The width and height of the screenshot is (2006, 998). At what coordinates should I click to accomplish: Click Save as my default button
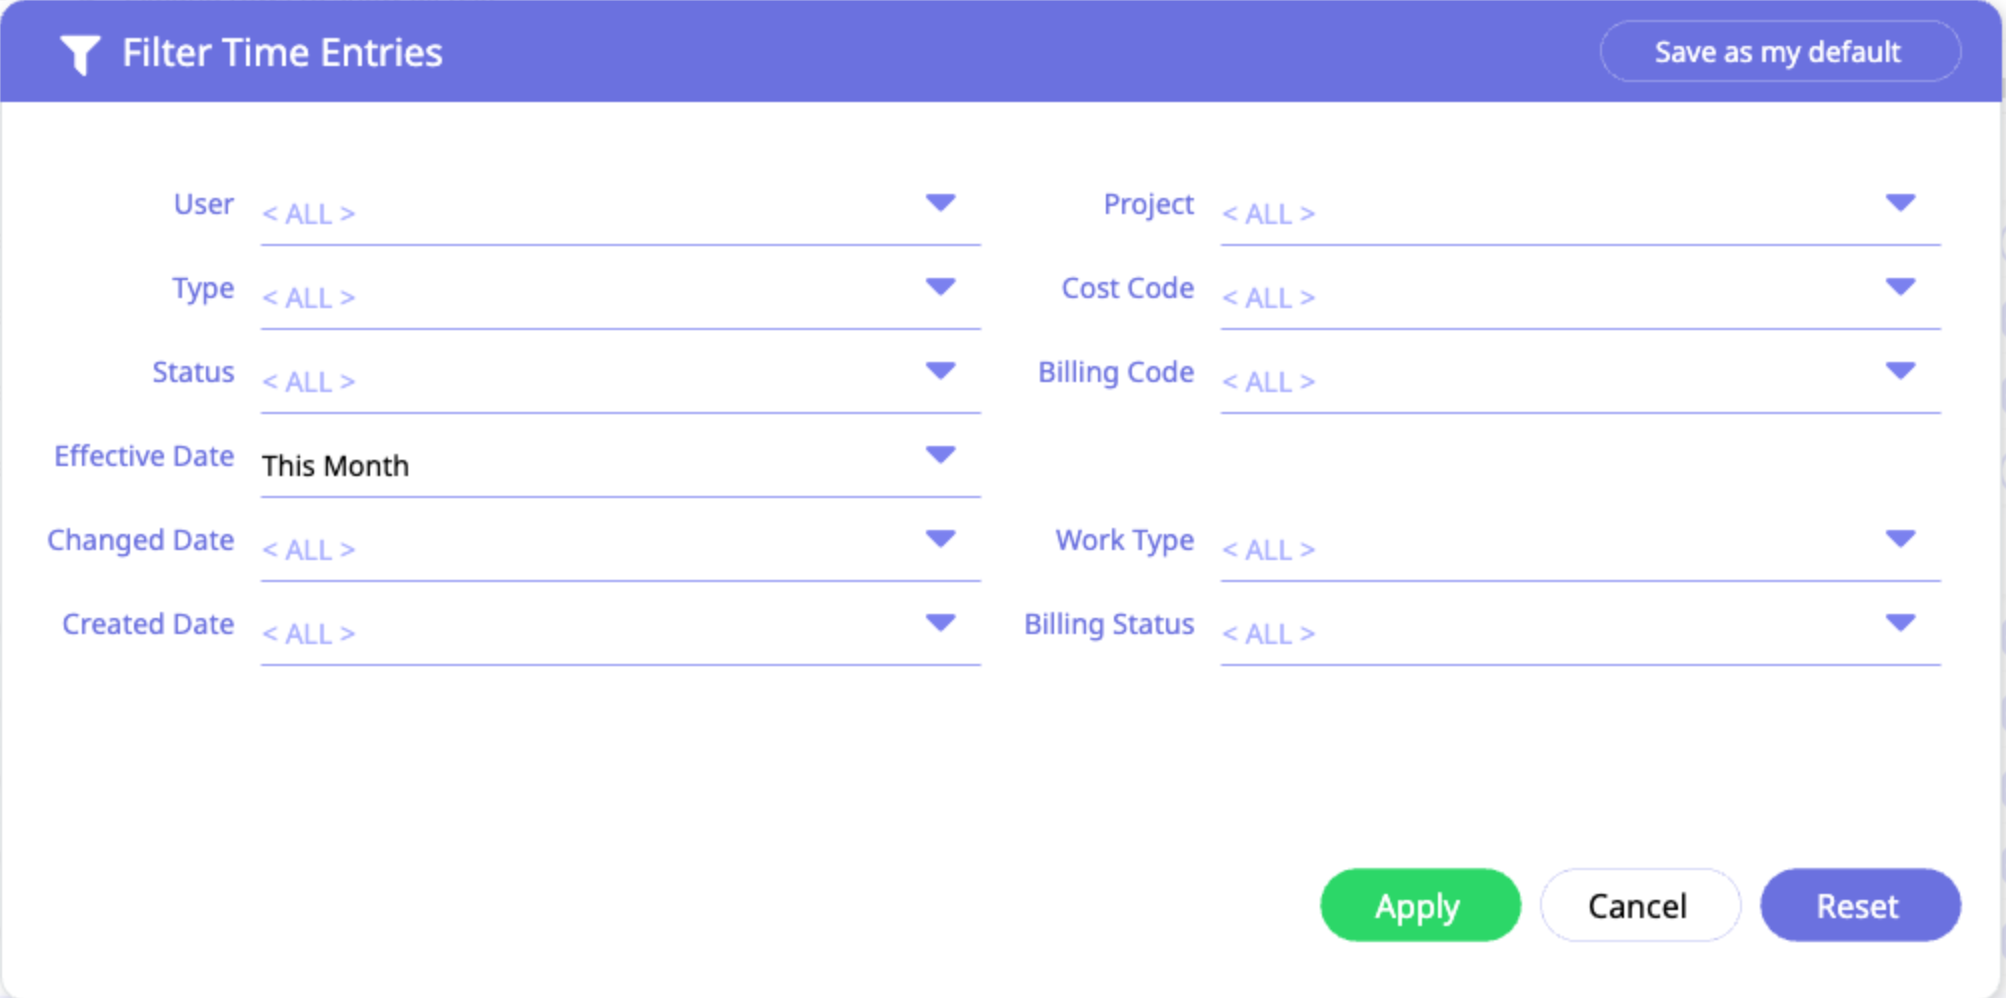click(1780, 52)
